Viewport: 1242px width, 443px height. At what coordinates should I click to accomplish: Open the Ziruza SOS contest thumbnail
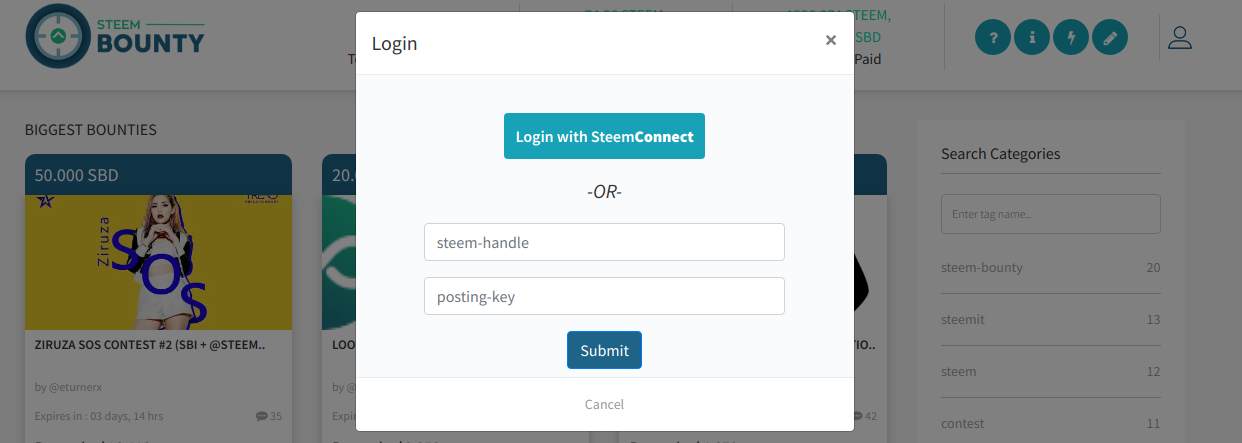click(x=158, y=262)
